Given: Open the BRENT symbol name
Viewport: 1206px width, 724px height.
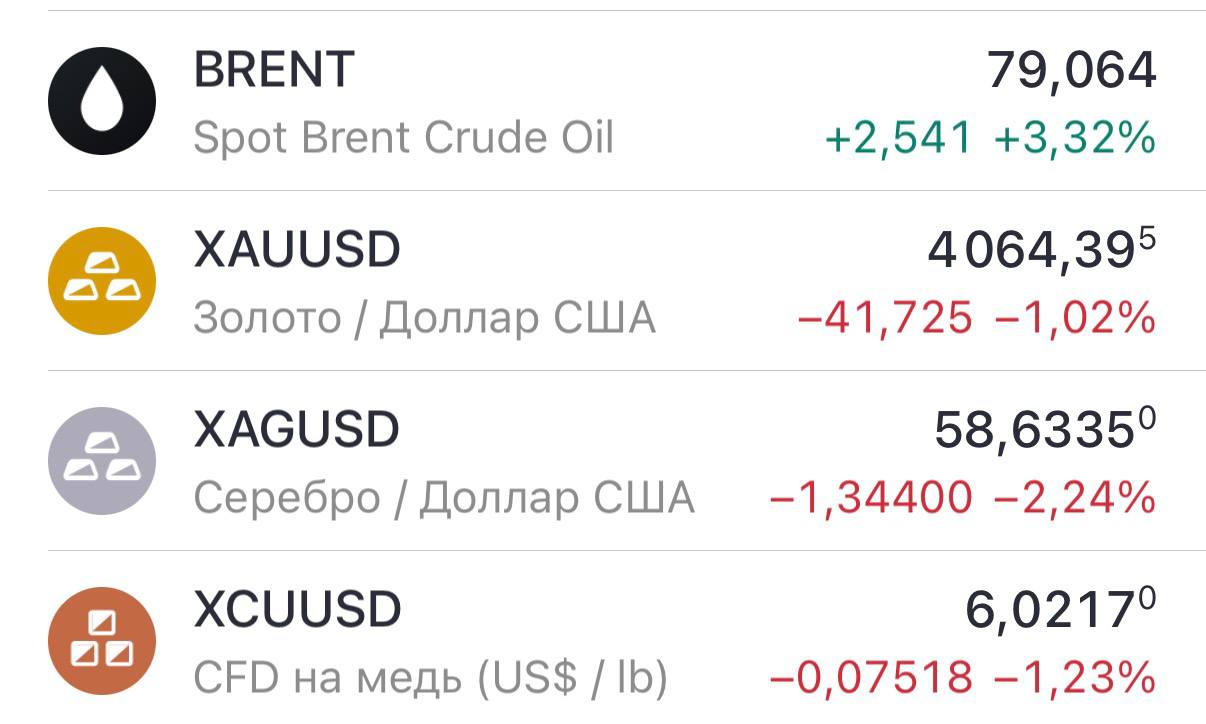Looking at the screenshot, I should pyautogui.click(x=274, y=70).
